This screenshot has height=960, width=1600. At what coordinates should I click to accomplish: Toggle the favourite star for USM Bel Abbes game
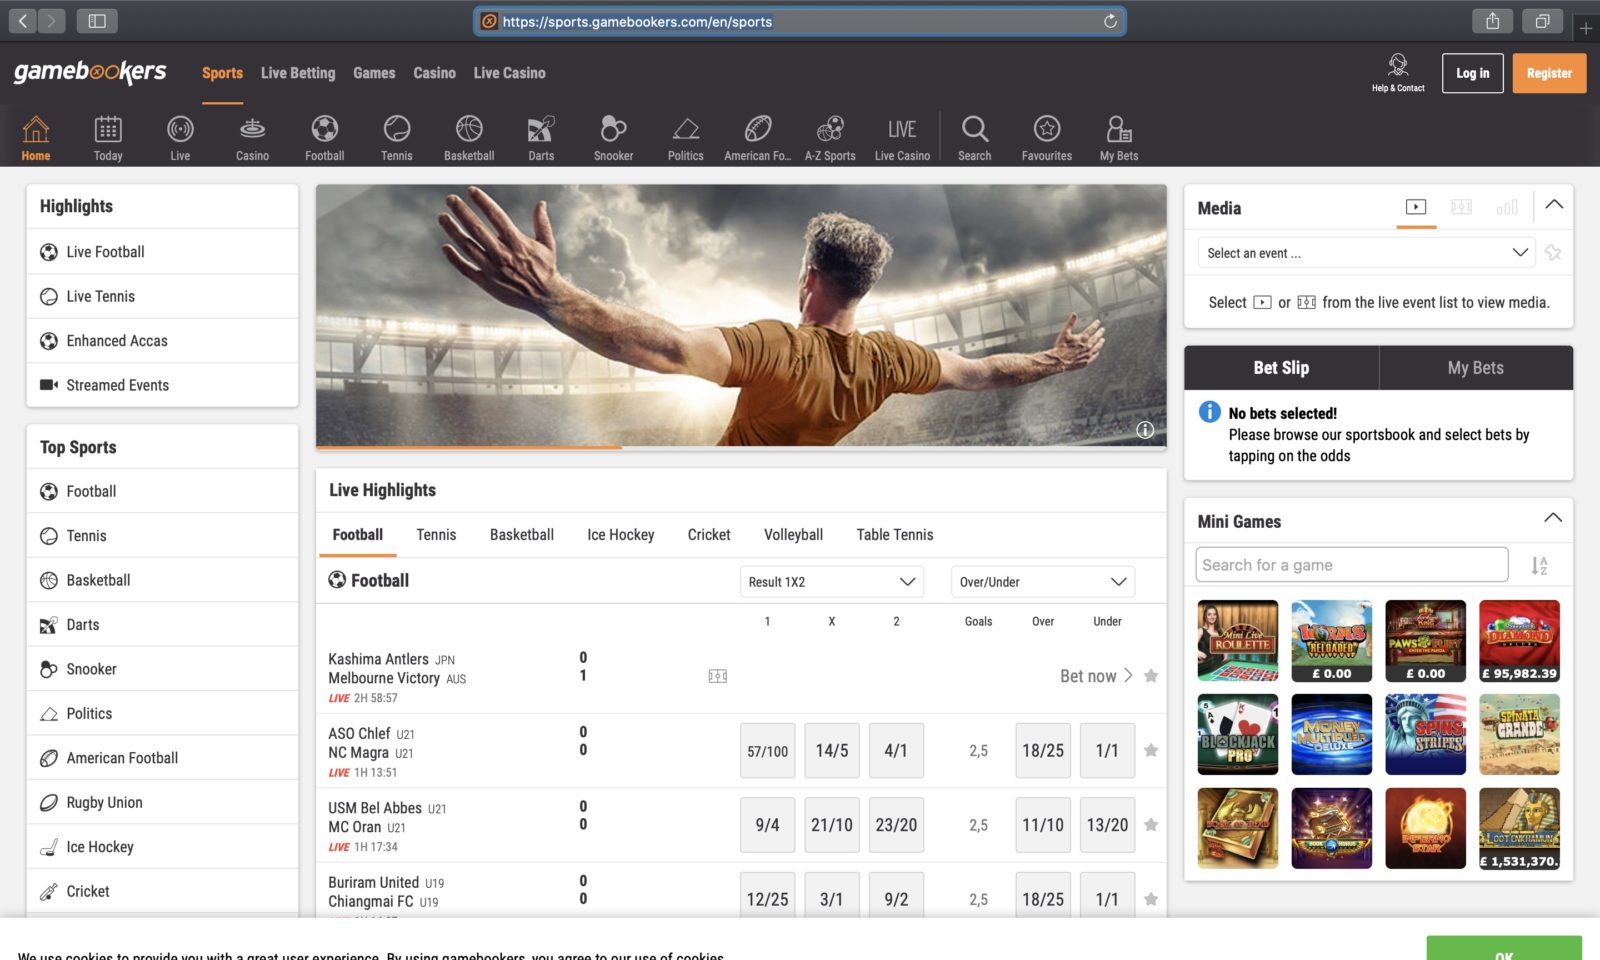(x=1151, y=825)
